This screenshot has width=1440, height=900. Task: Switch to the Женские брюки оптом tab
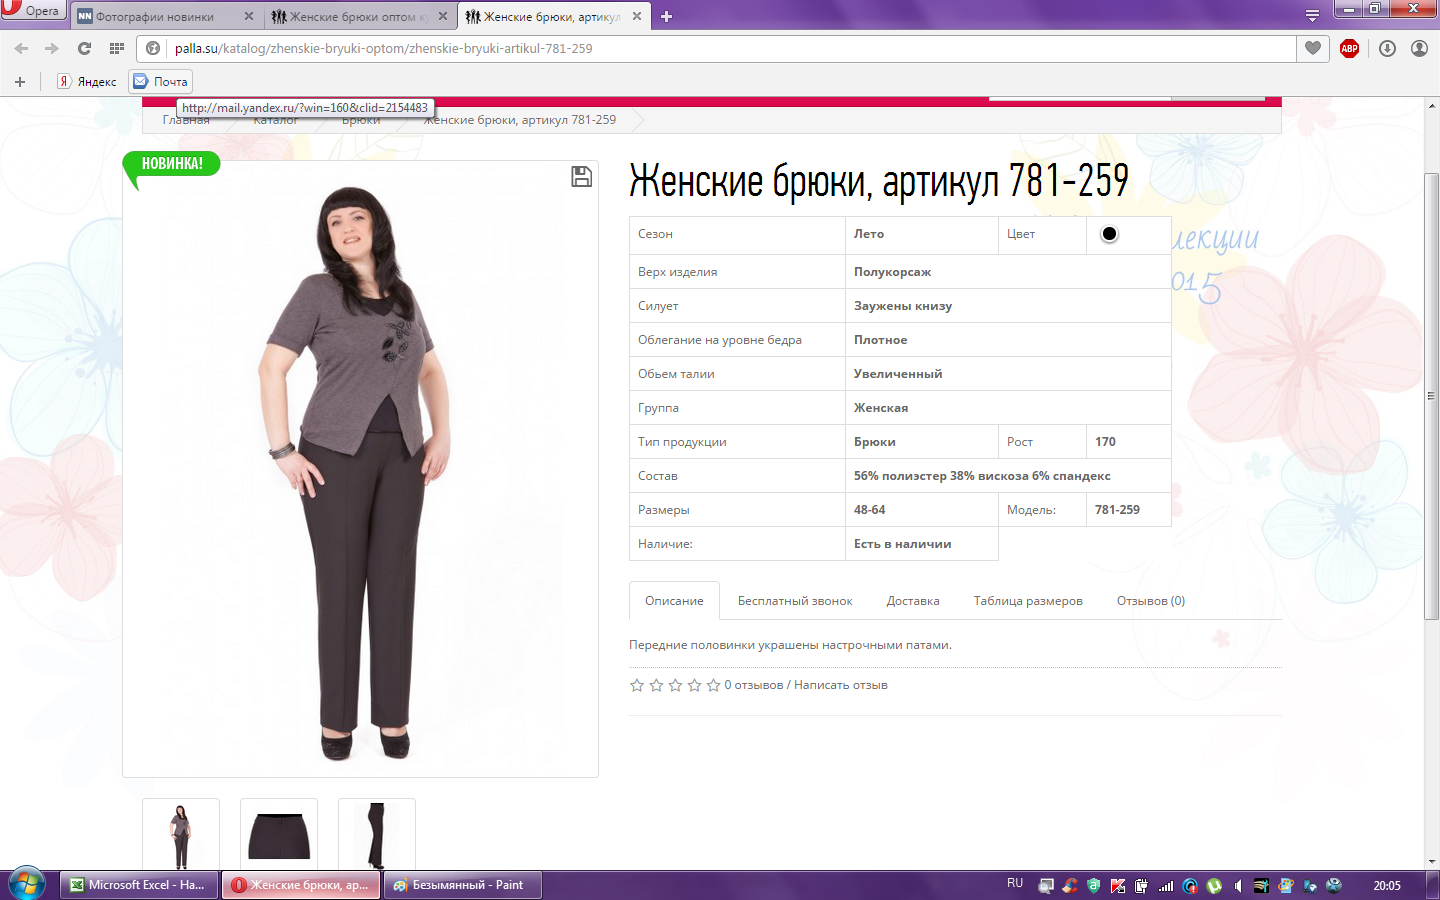358,16
